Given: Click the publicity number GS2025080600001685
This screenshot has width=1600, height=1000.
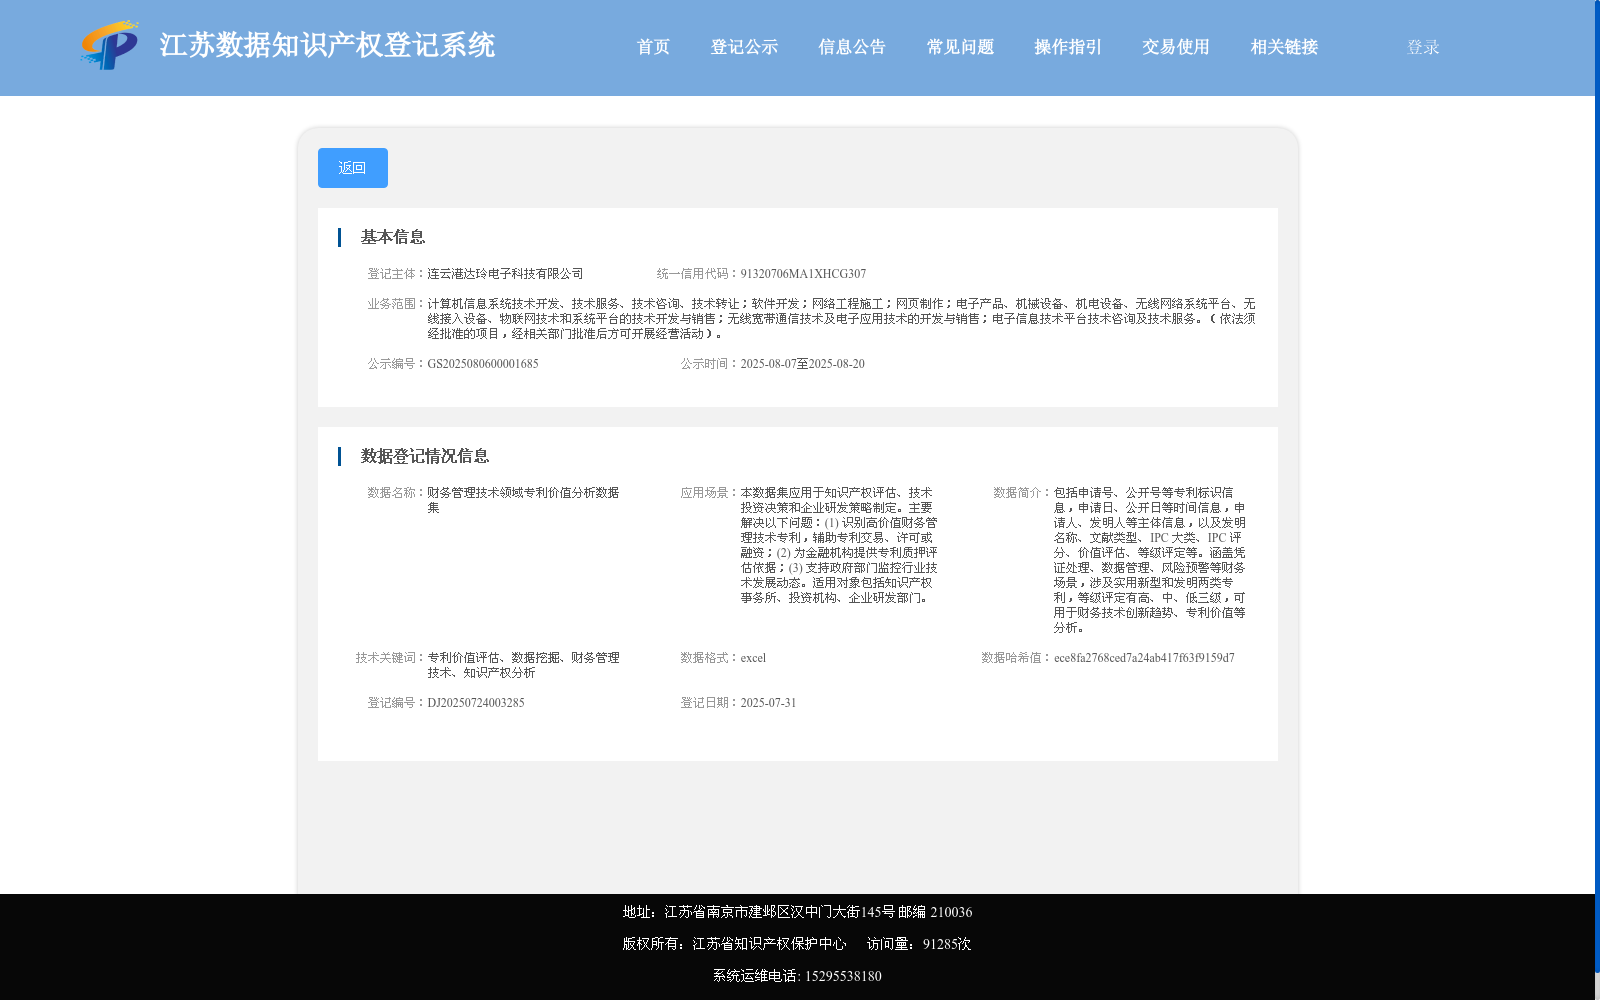Looking at the screenshot, I should click(x=483, y=364).
